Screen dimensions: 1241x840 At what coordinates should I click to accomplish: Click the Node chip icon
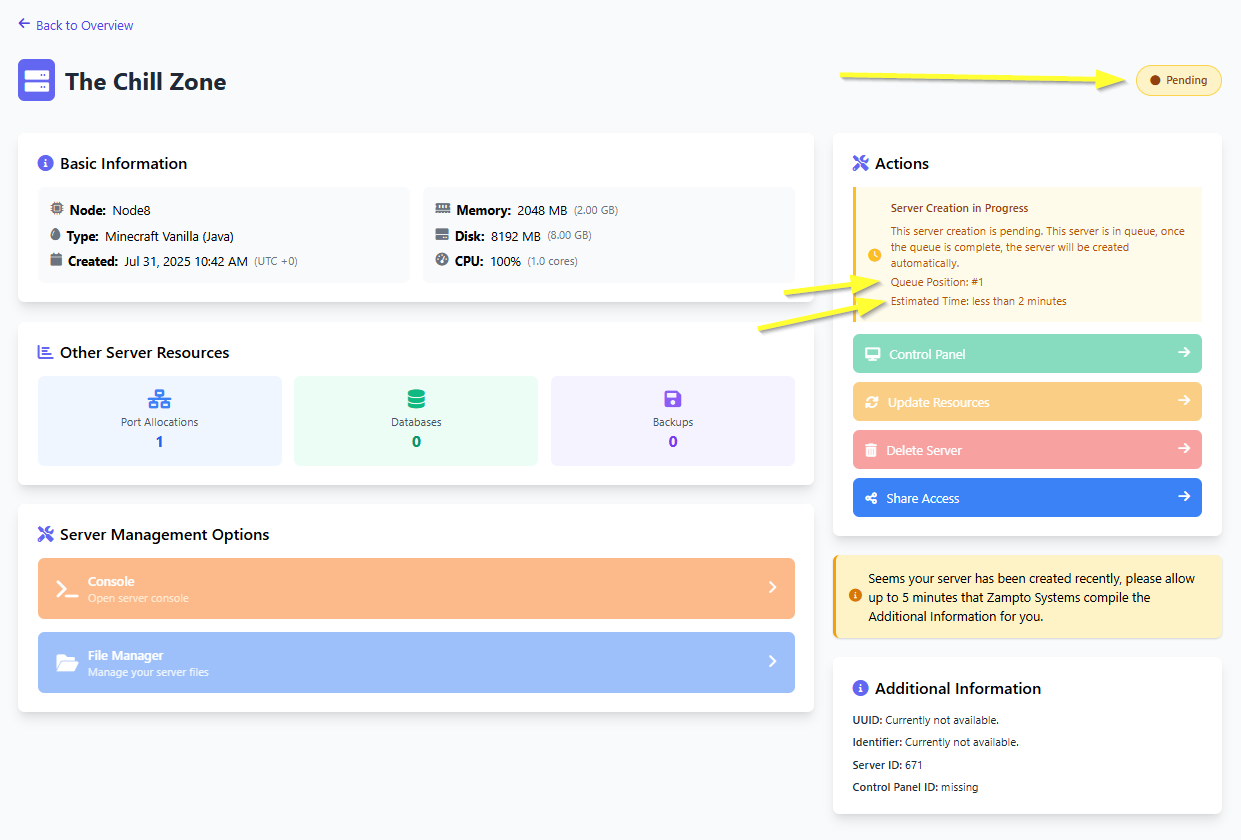click(x=57, y=209)
